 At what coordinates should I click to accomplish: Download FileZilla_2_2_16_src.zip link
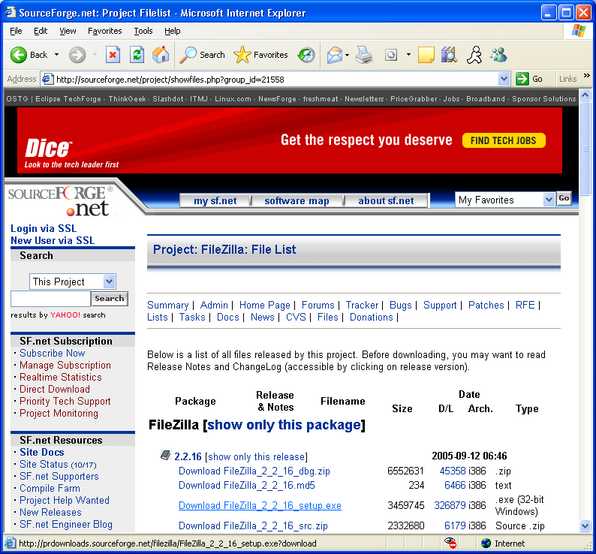[253, 526]
